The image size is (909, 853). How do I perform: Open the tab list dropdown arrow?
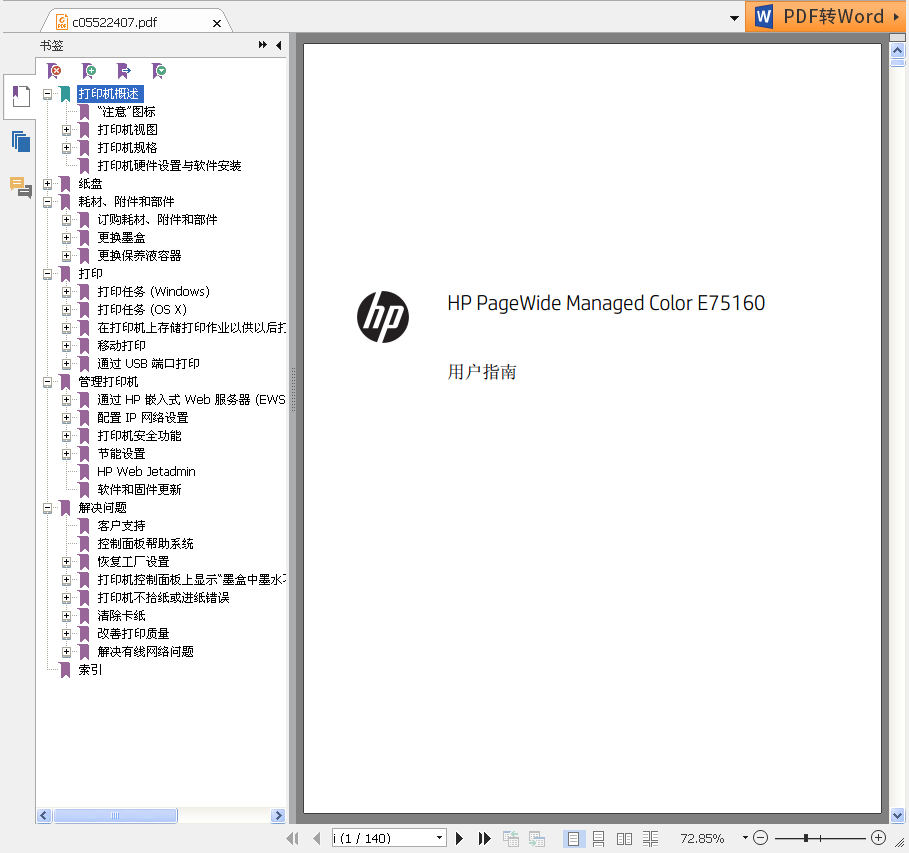tap(734, 18)
